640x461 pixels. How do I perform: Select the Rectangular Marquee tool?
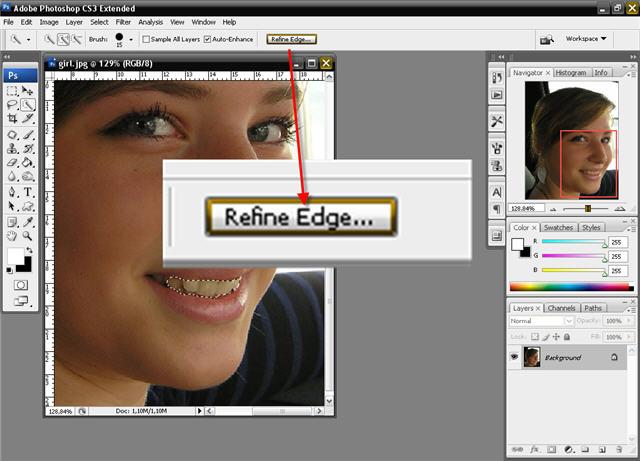(12, 90)
